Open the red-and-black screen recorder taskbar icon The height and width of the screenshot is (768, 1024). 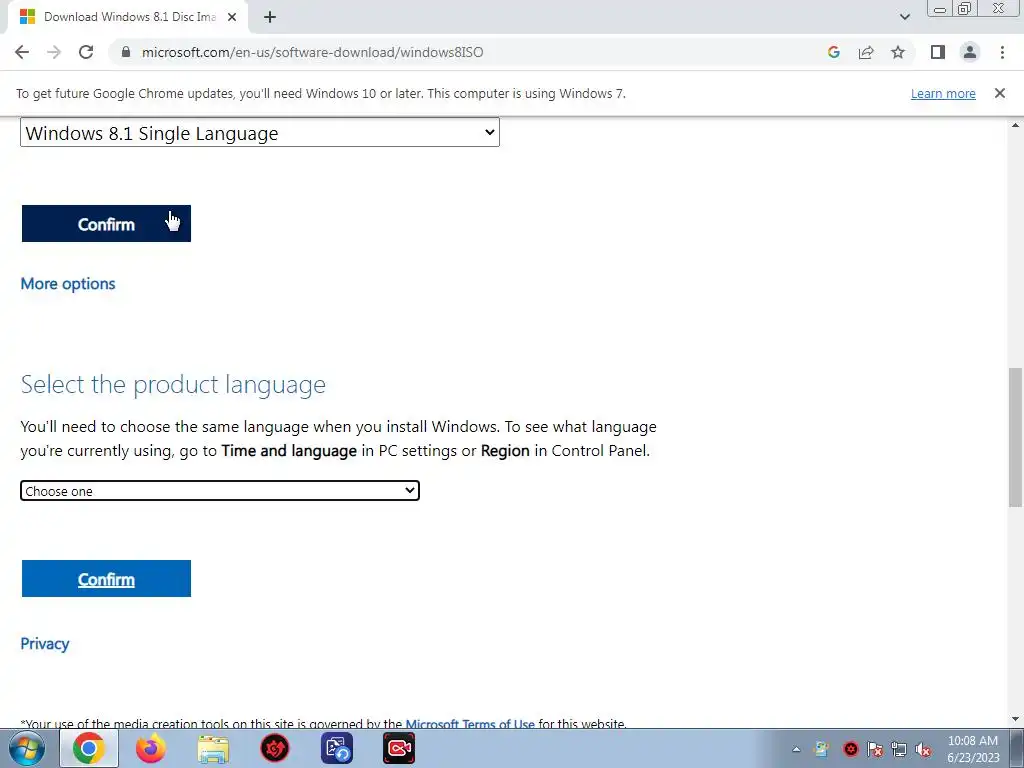point(399,748)
